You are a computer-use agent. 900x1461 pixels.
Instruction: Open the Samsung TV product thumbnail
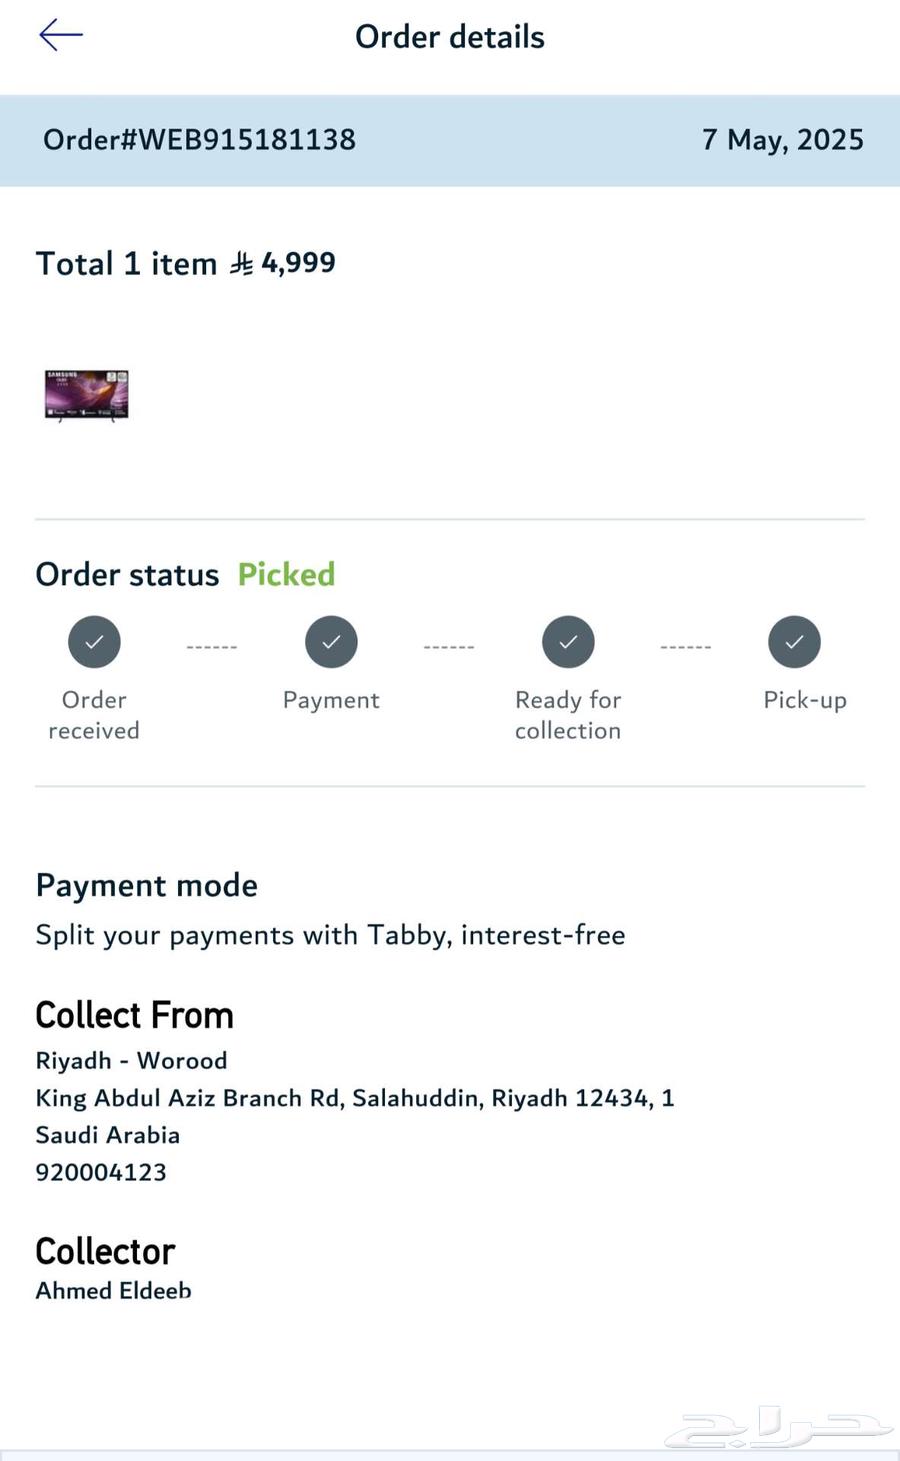[x=87, y=394]
